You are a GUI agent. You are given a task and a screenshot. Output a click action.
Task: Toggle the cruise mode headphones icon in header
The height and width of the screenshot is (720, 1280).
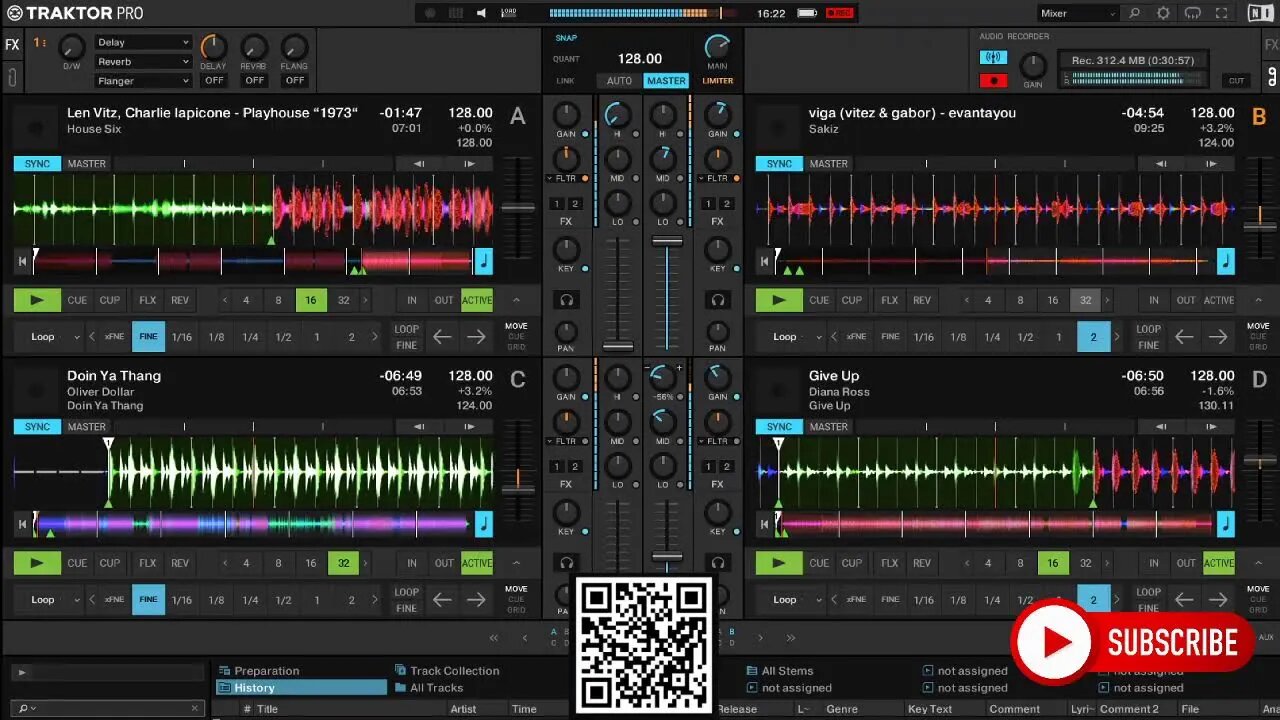click(x=1192, y=13)
